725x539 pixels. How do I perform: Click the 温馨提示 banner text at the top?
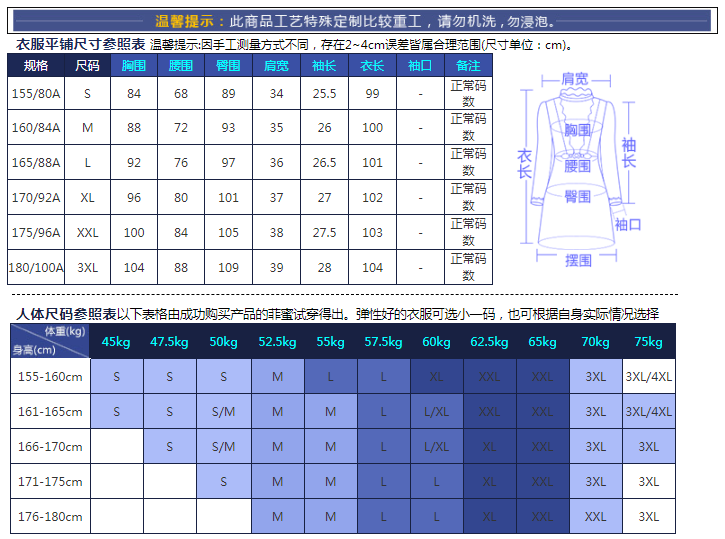coord(362,21)
